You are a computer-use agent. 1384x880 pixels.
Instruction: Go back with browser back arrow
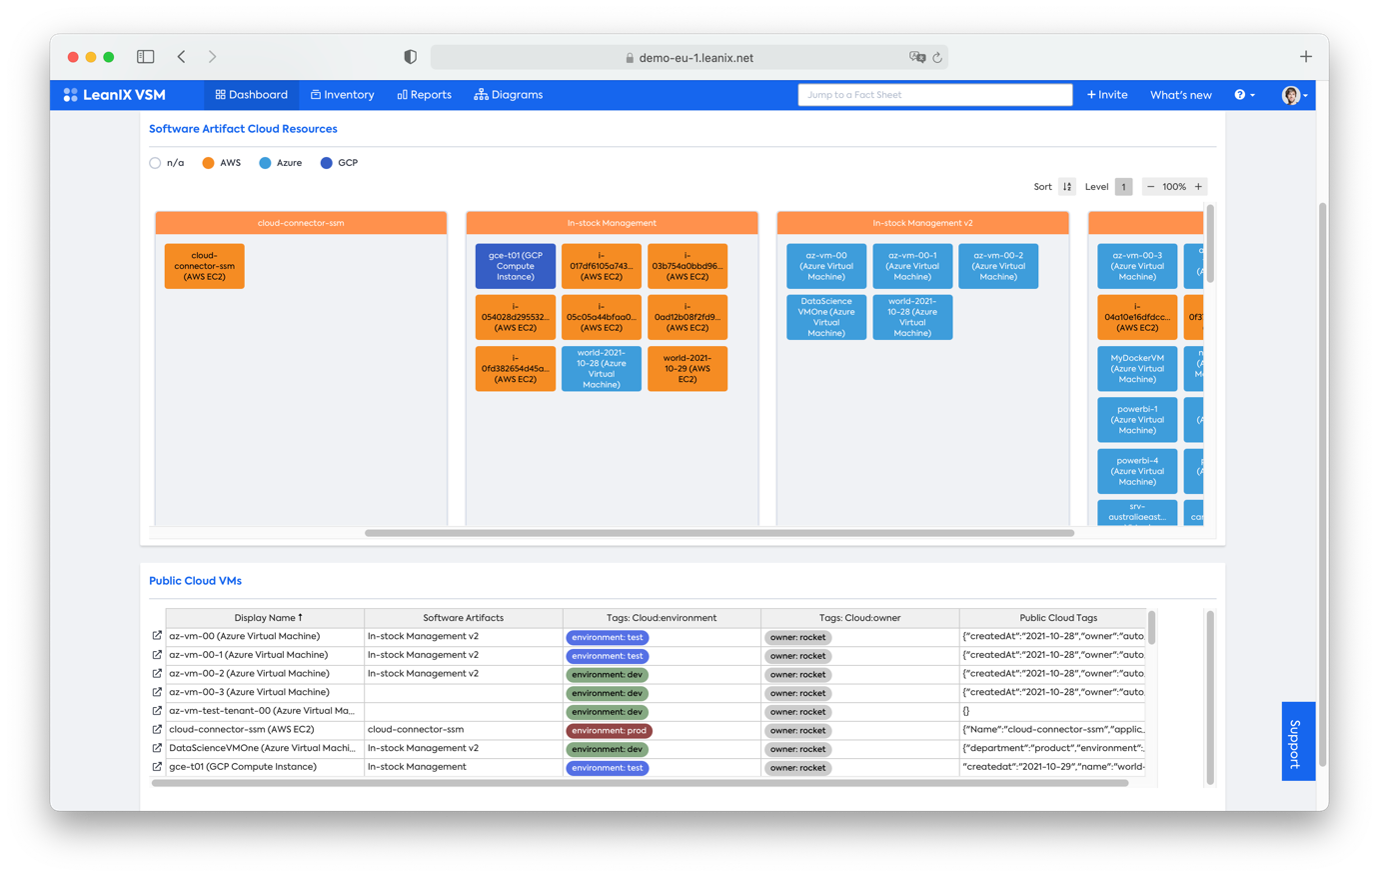pos(181,57)
